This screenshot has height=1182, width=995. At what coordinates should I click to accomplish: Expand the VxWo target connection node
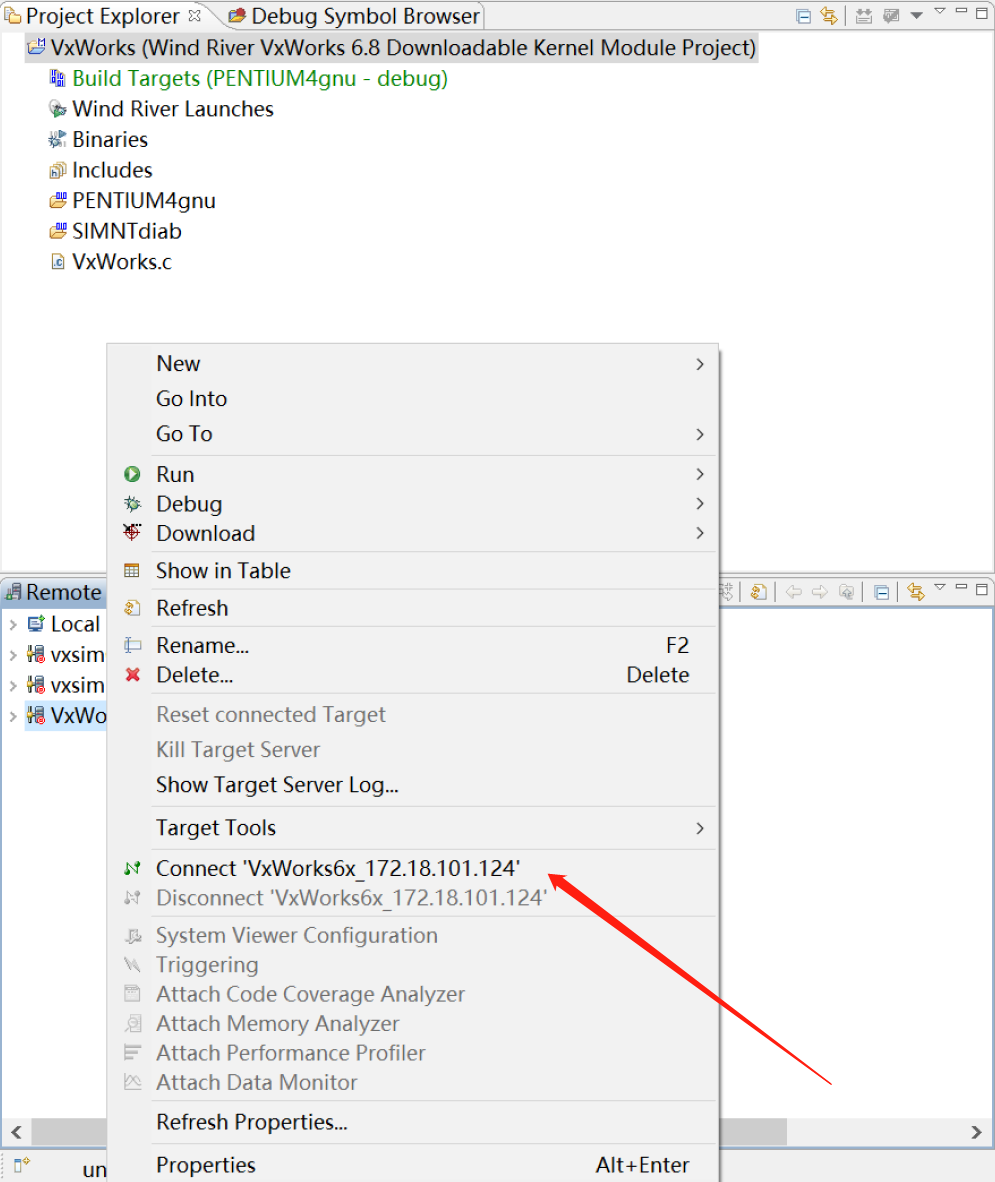[13, 716]
